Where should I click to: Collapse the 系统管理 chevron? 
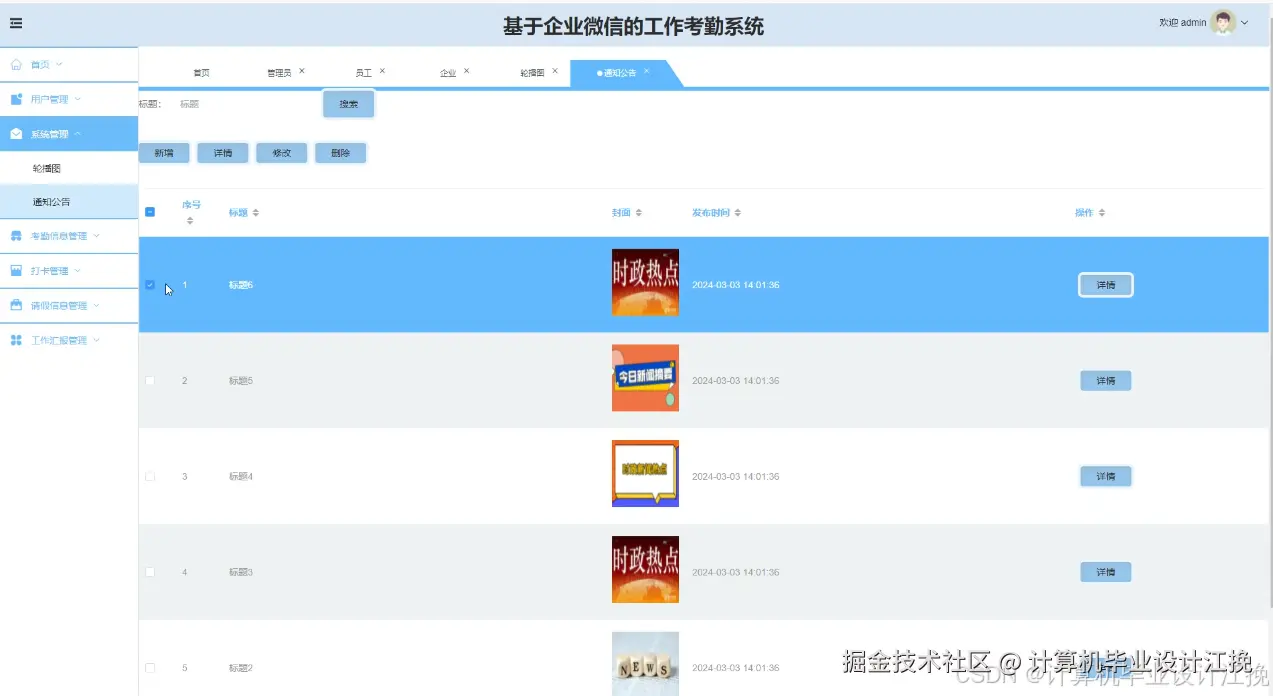point(78,134)
